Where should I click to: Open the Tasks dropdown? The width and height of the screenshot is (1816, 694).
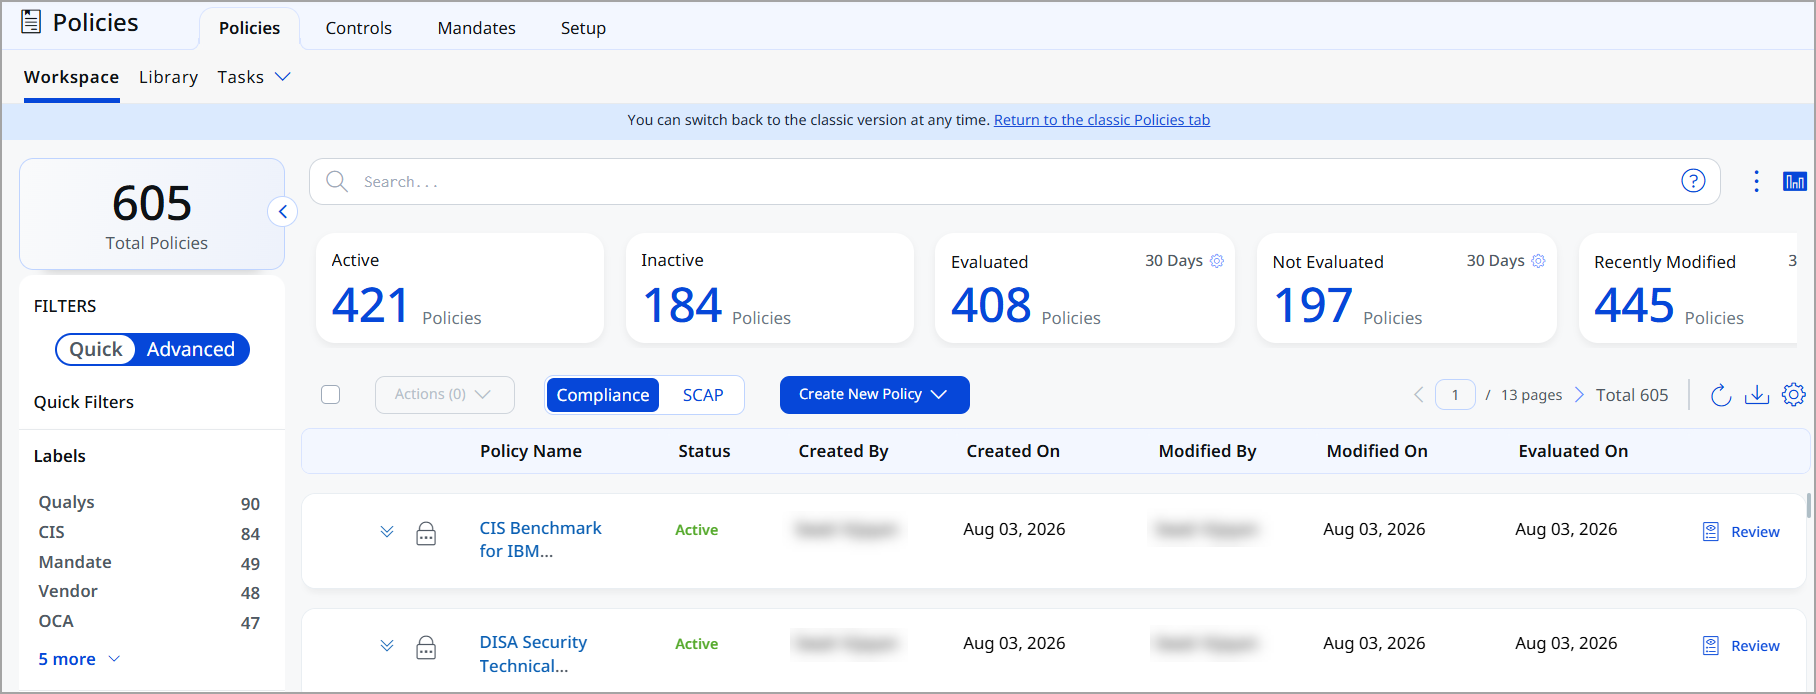point(254,77)
